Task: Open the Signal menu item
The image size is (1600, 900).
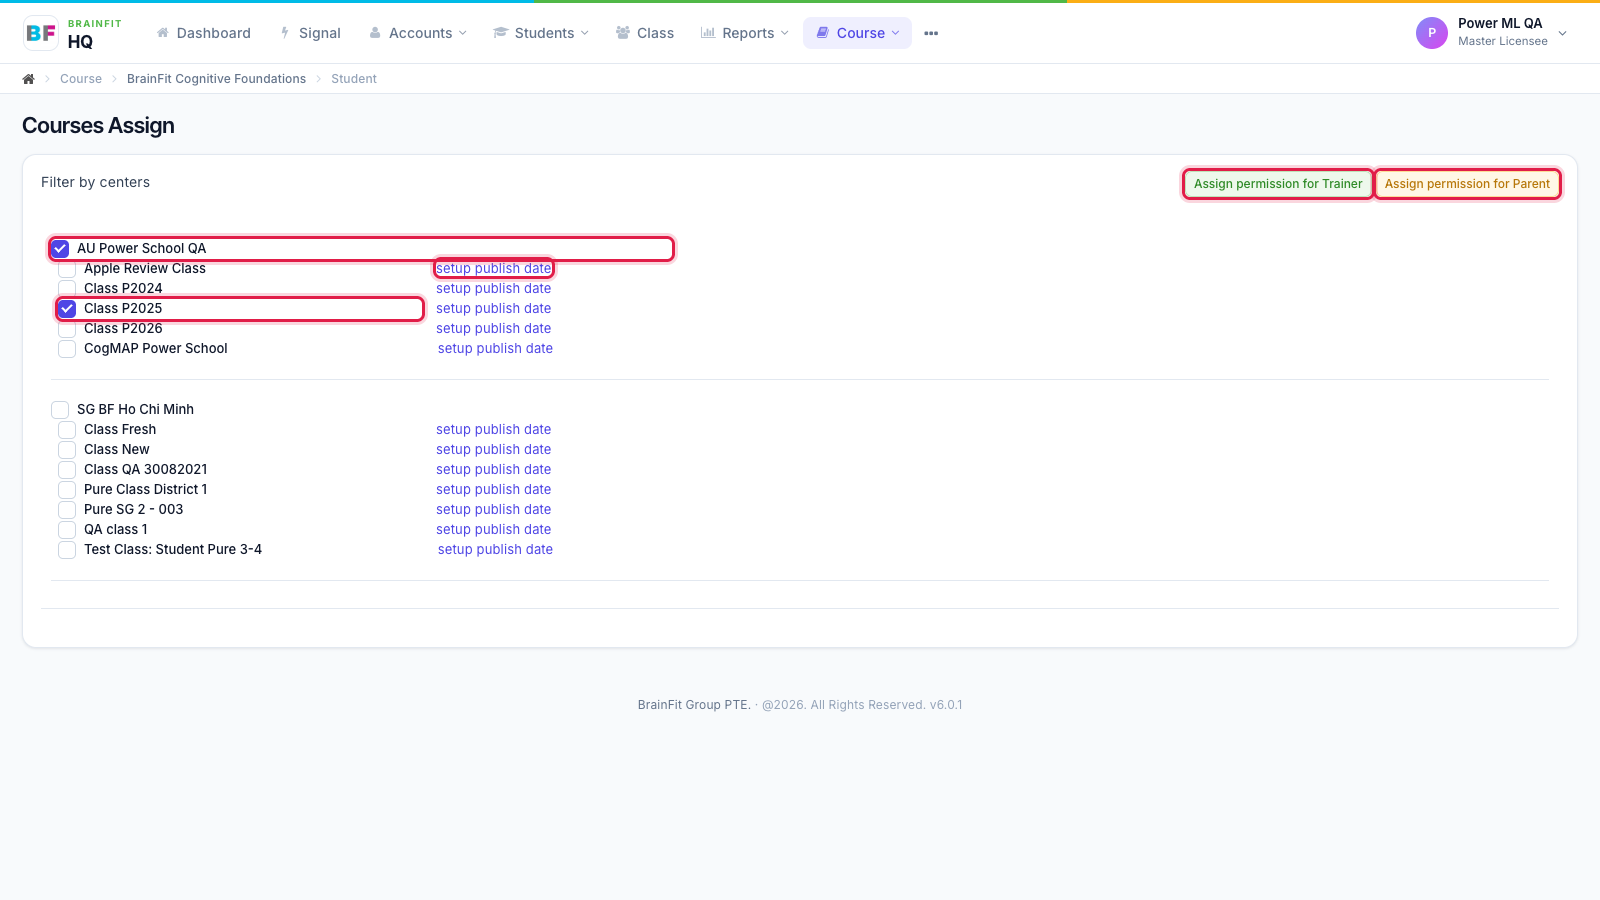Action: [x=310, y=33]
